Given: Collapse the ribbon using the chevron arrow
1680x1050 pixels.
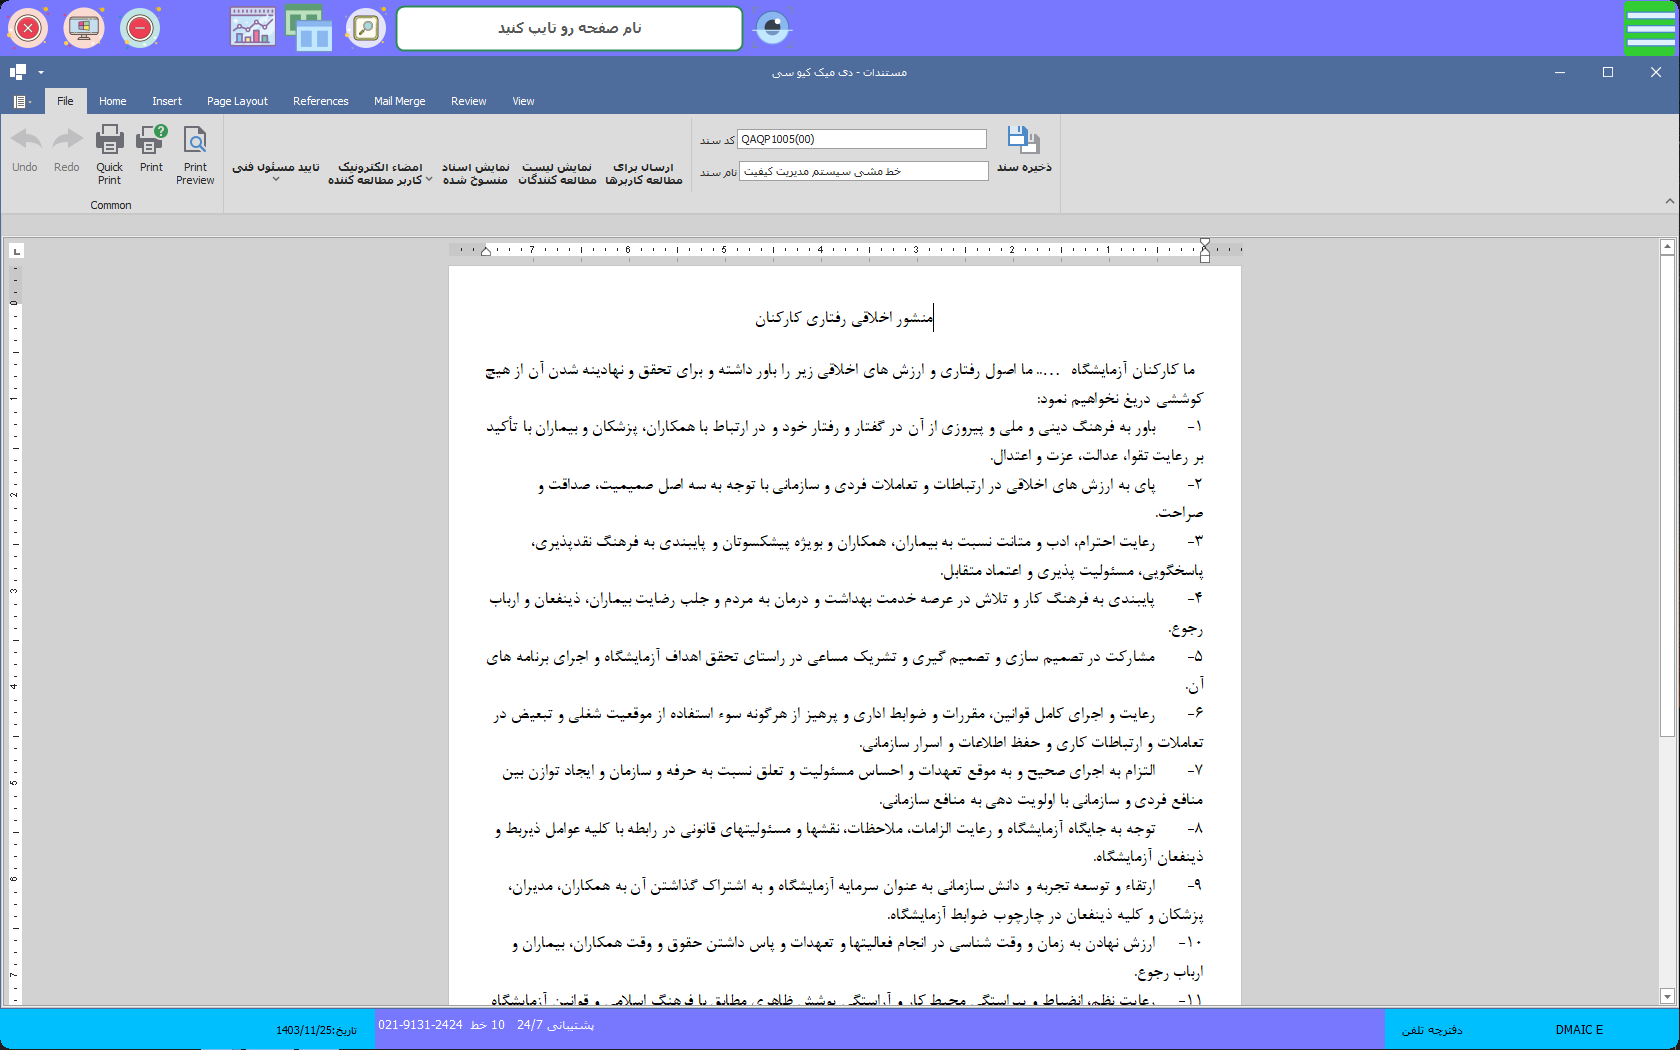Looking at the screenshot, I should pos(1669,201).
